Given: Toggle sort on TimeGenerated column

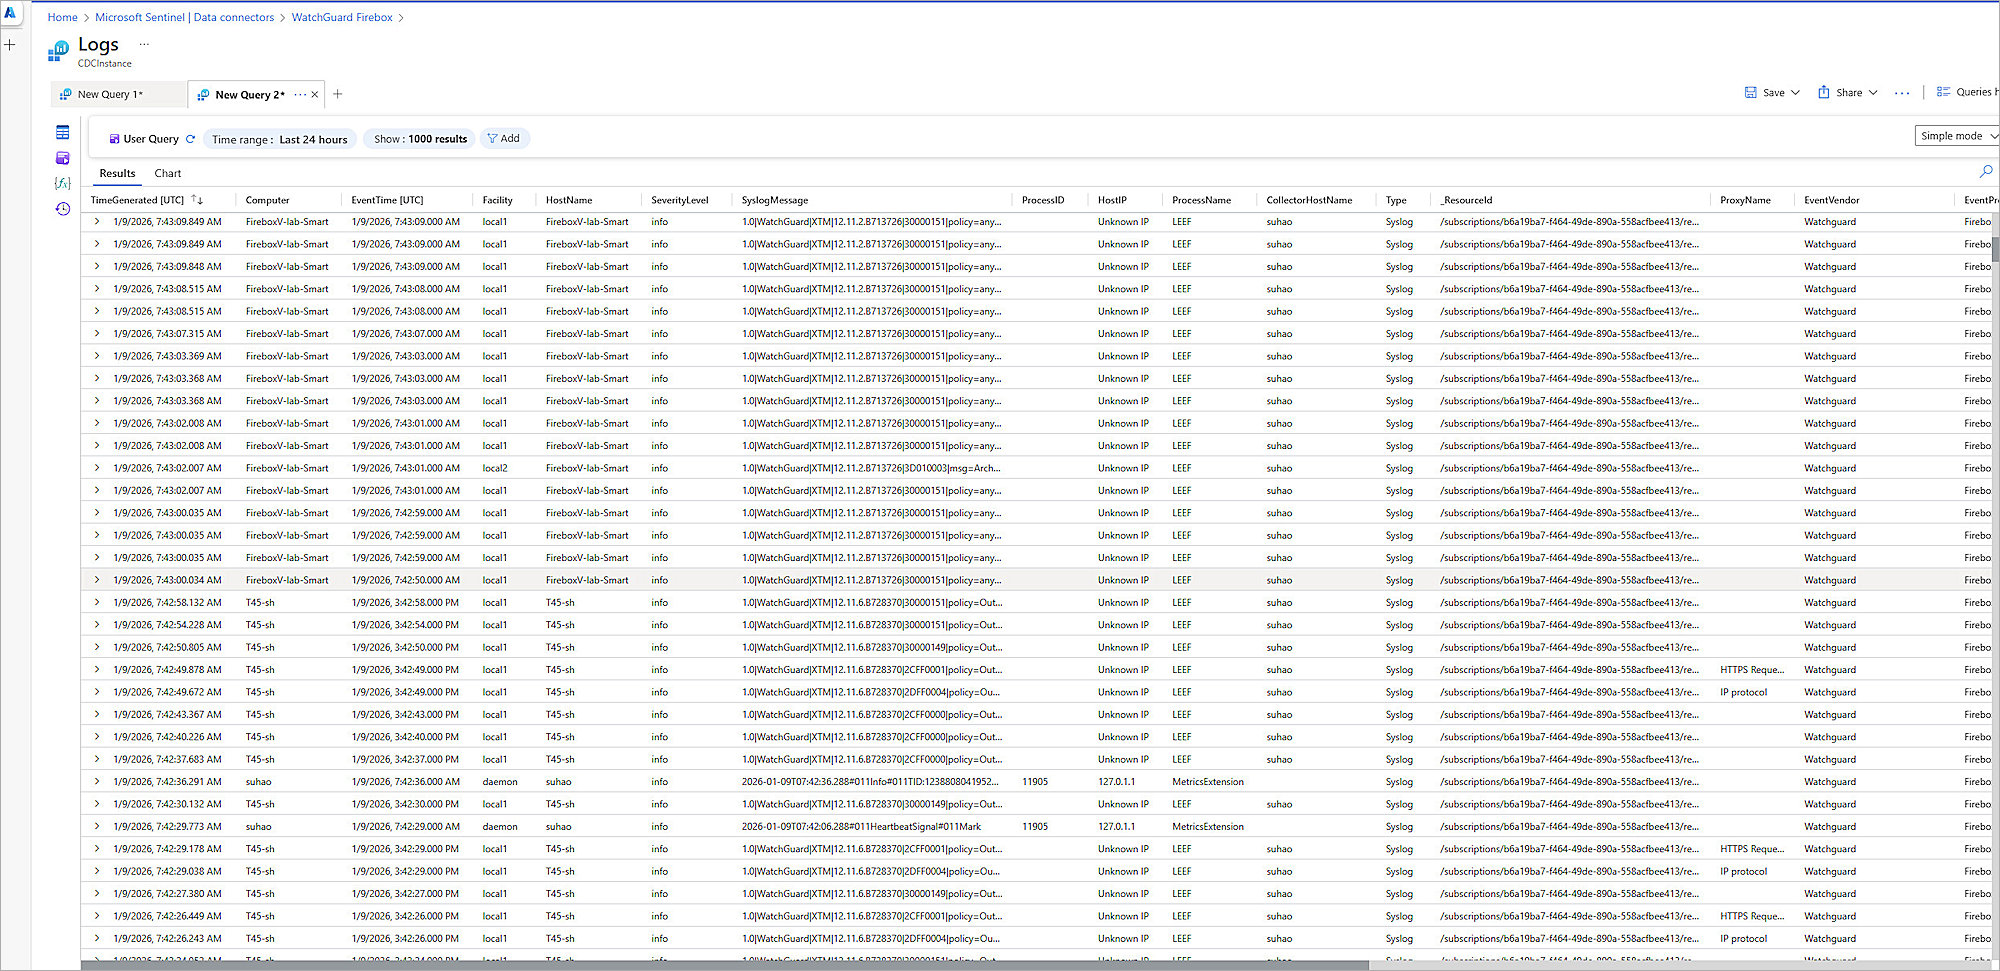Looking at the screenshot, I should [198, 199].
